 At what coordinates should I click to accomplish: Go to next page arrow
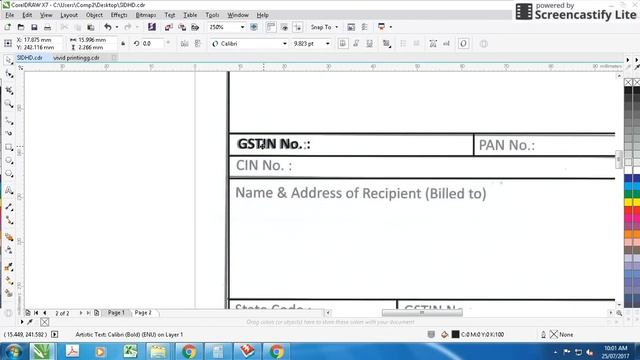(x=81, y=313)
